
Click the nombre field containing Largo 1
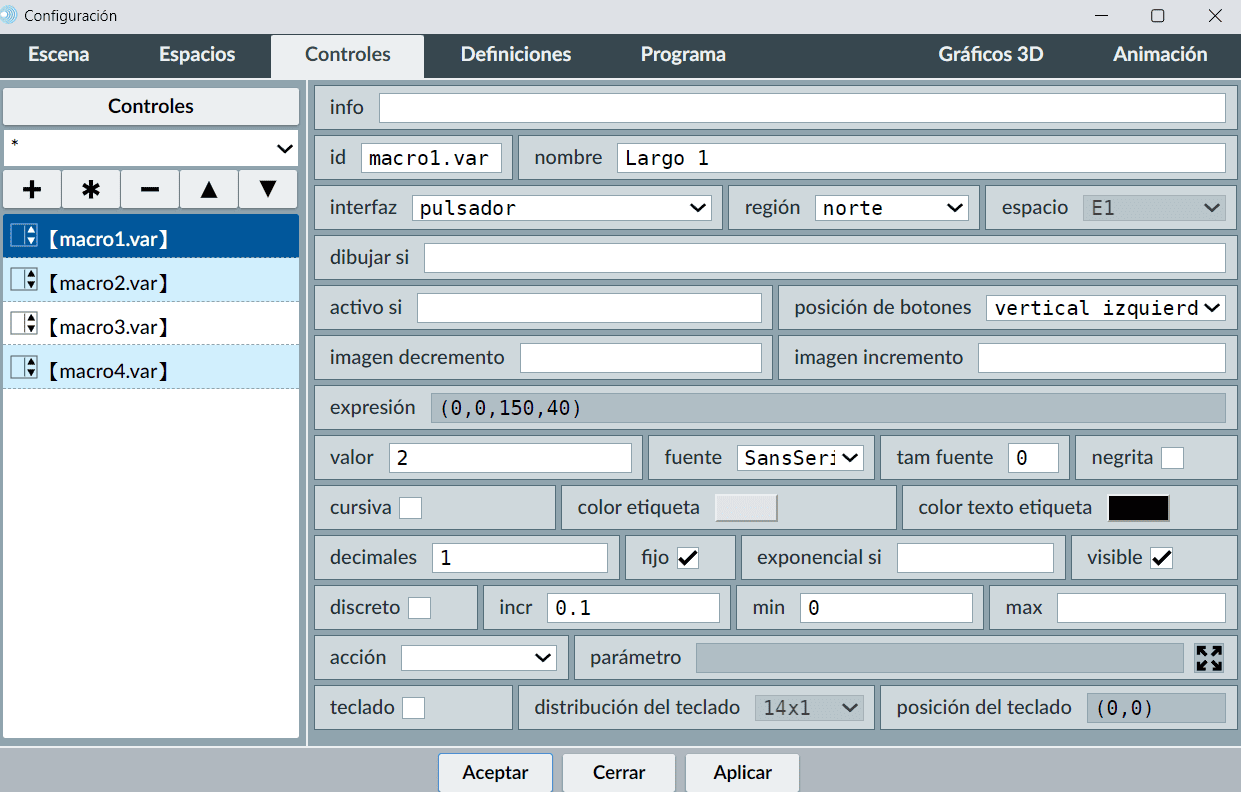click(921, 158)
